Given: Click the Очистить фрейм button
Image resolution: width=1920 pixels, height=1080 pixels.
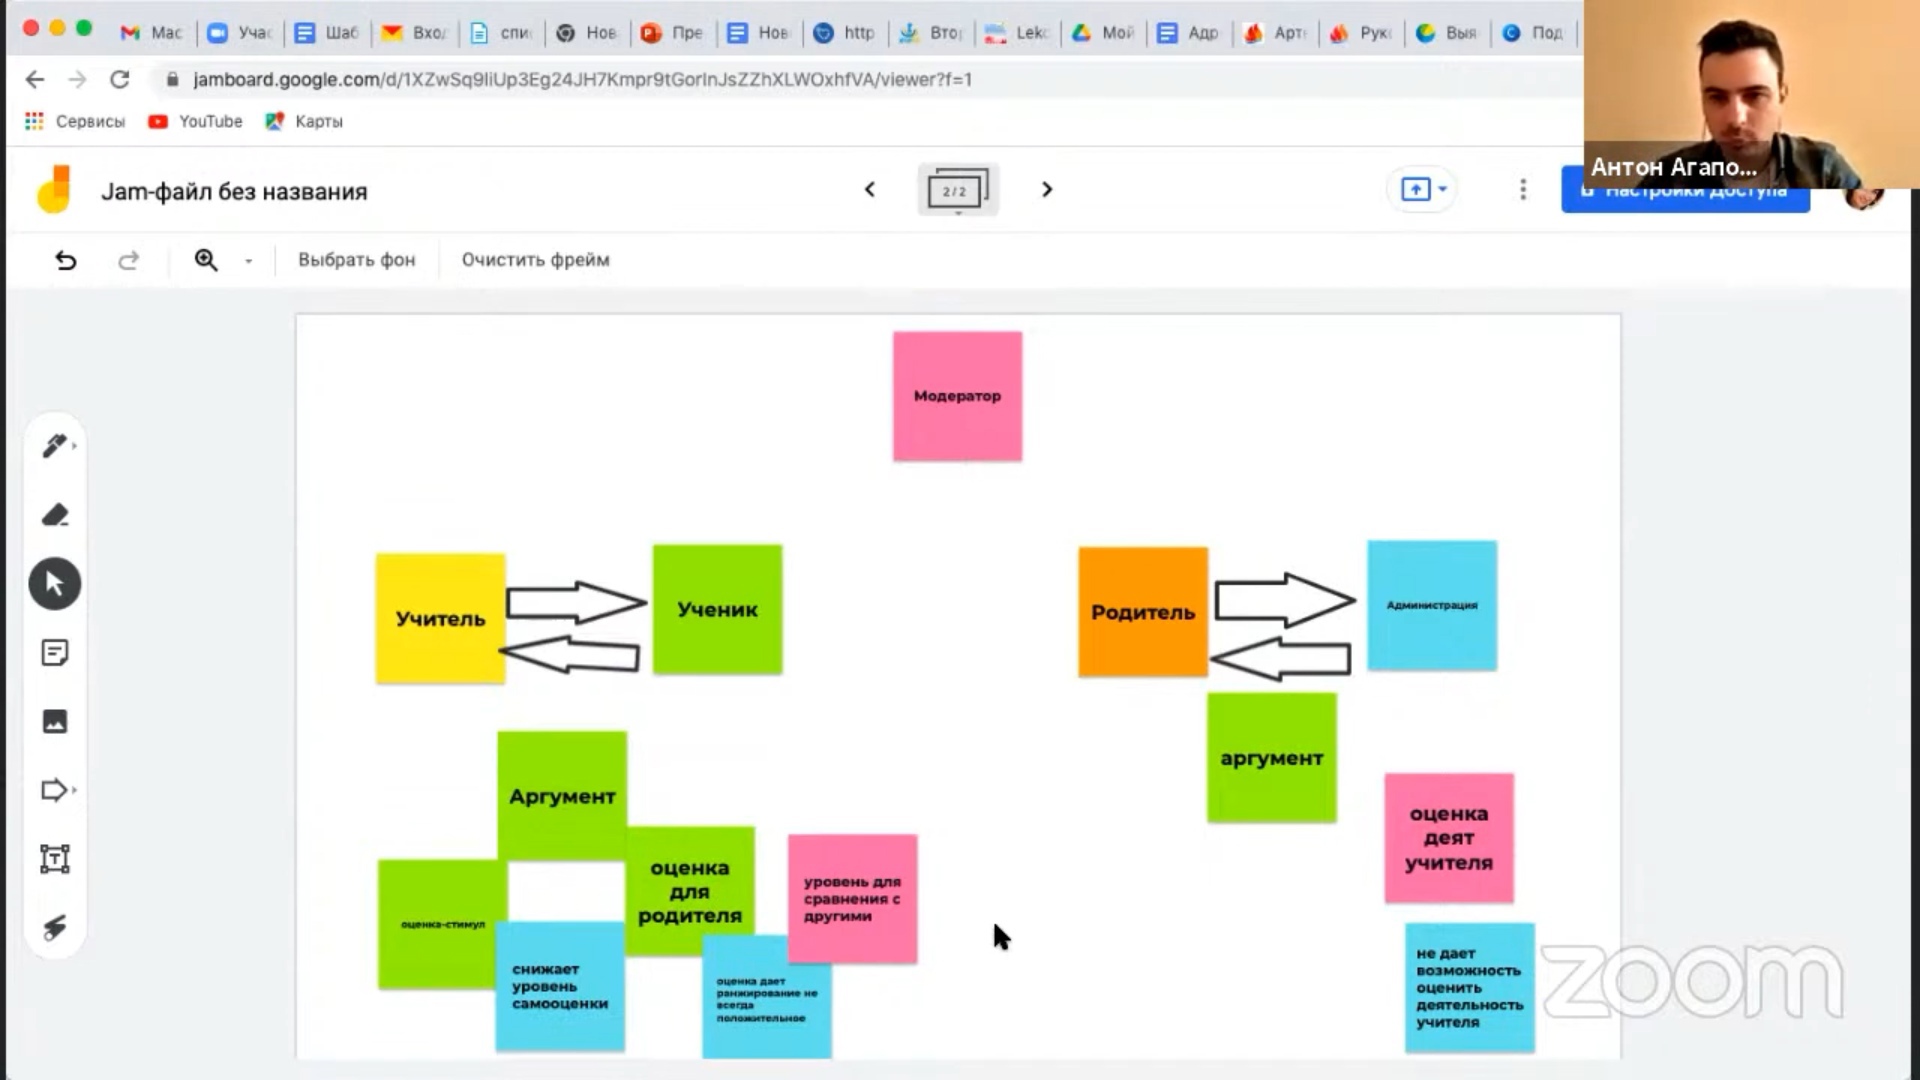Looking at the screenshot, I should pyautogui.click(x=535, y=260).
